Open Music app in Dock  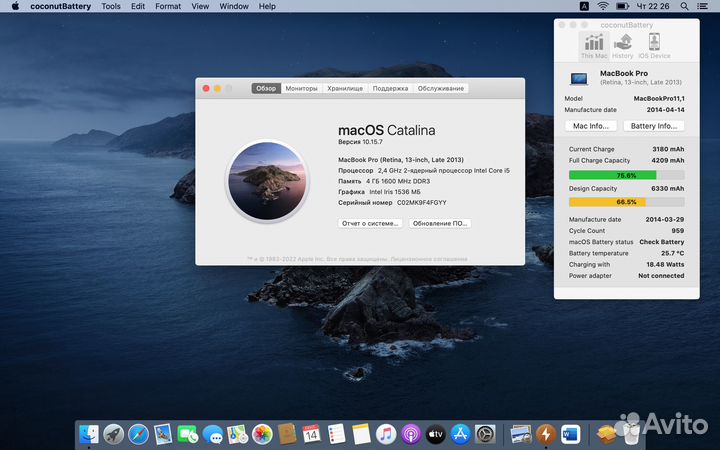pos(386,434)
